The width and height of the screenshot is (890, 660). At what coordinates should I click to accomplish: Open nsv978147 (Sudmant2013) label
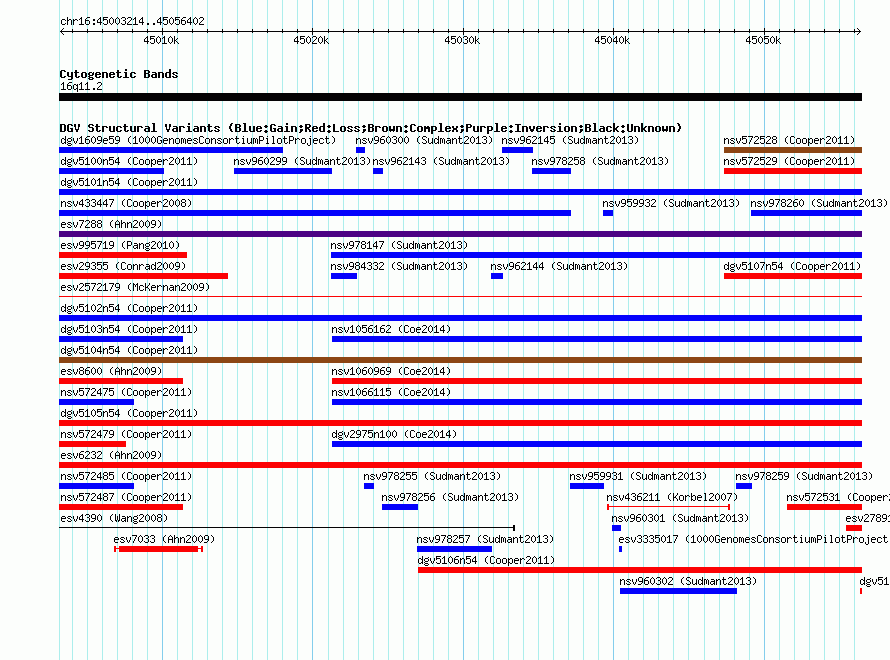point(399,245)
